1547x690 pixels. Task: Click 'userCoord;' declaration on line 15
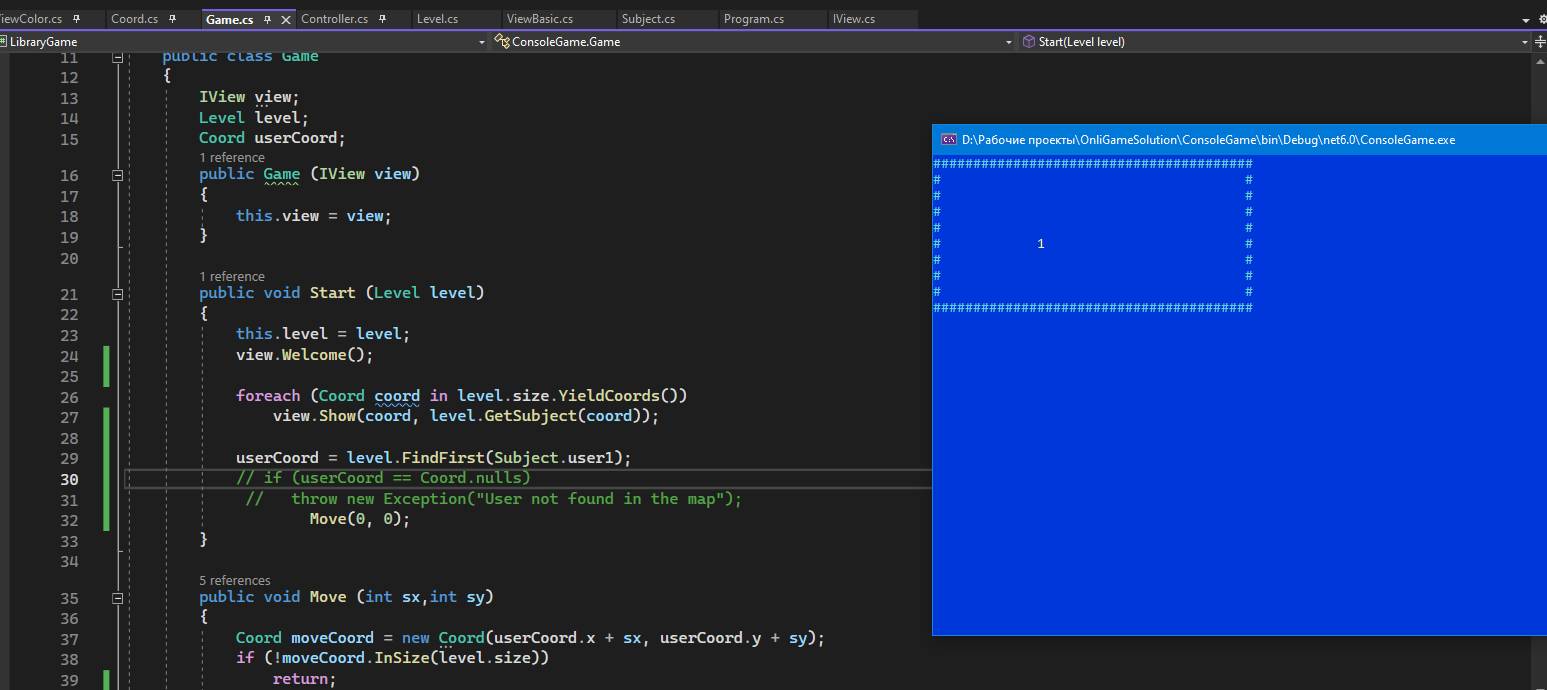tap(299, 138)
